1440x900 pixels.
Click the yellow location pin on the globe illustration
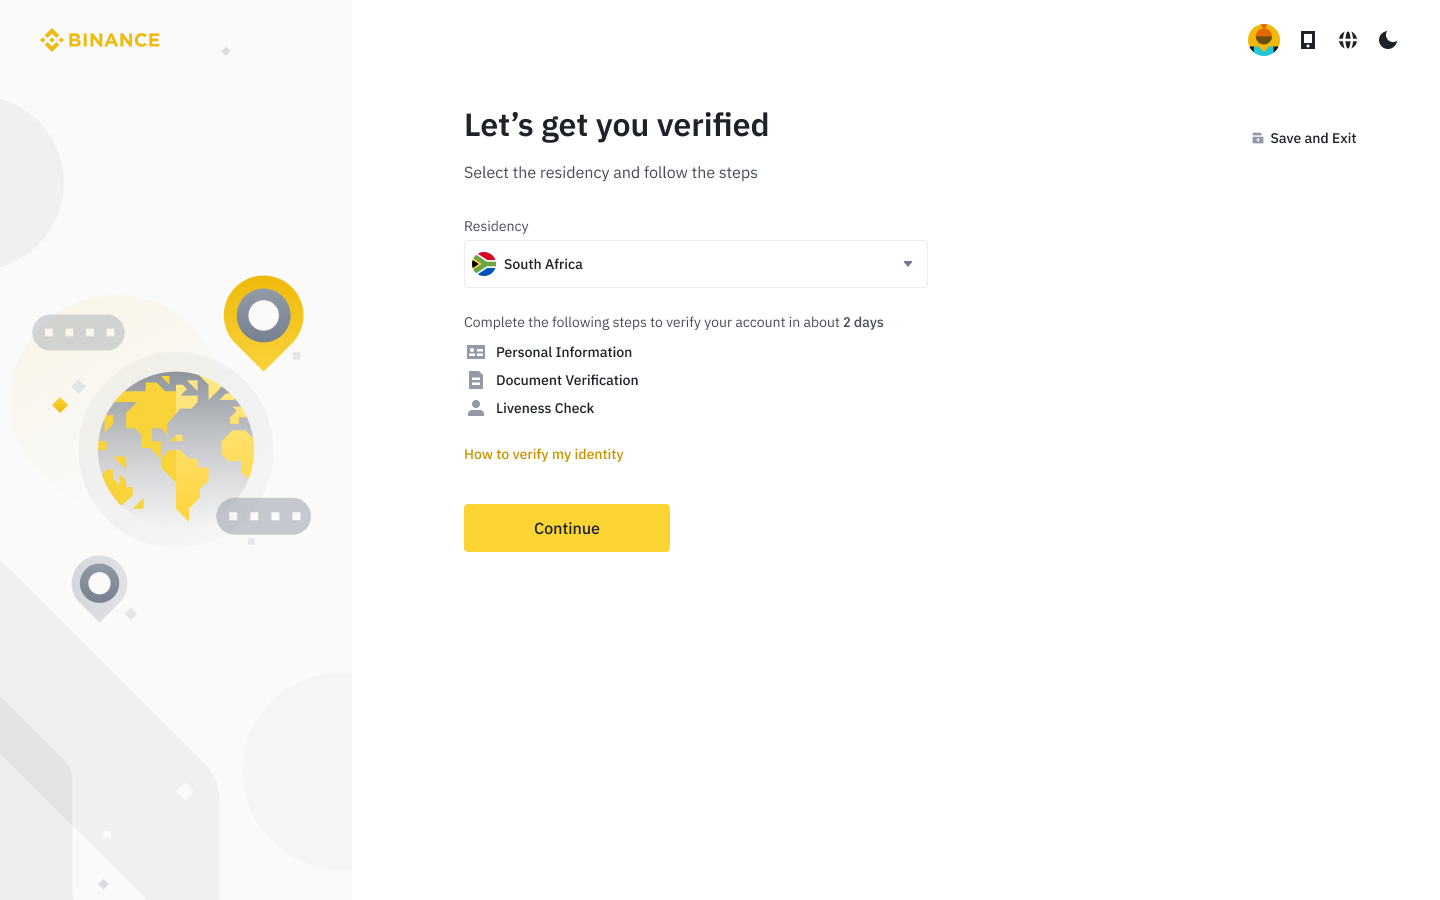263,317
